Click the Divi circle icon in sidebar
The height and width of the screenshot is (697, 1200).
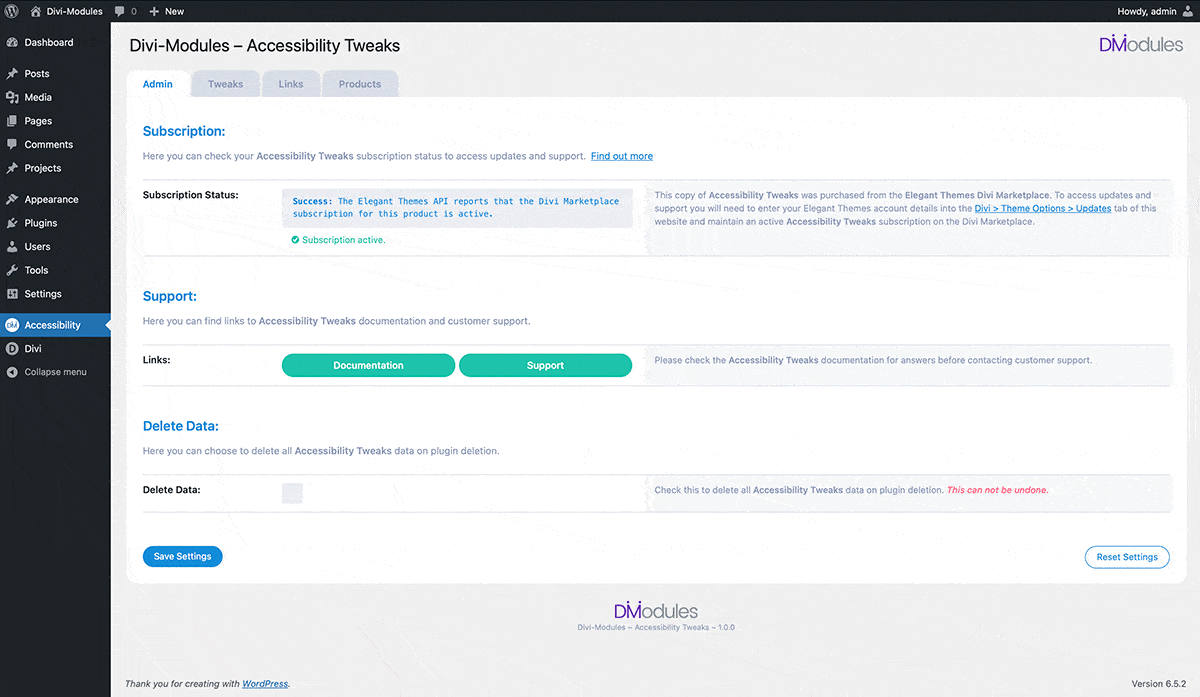click(12, 349)
